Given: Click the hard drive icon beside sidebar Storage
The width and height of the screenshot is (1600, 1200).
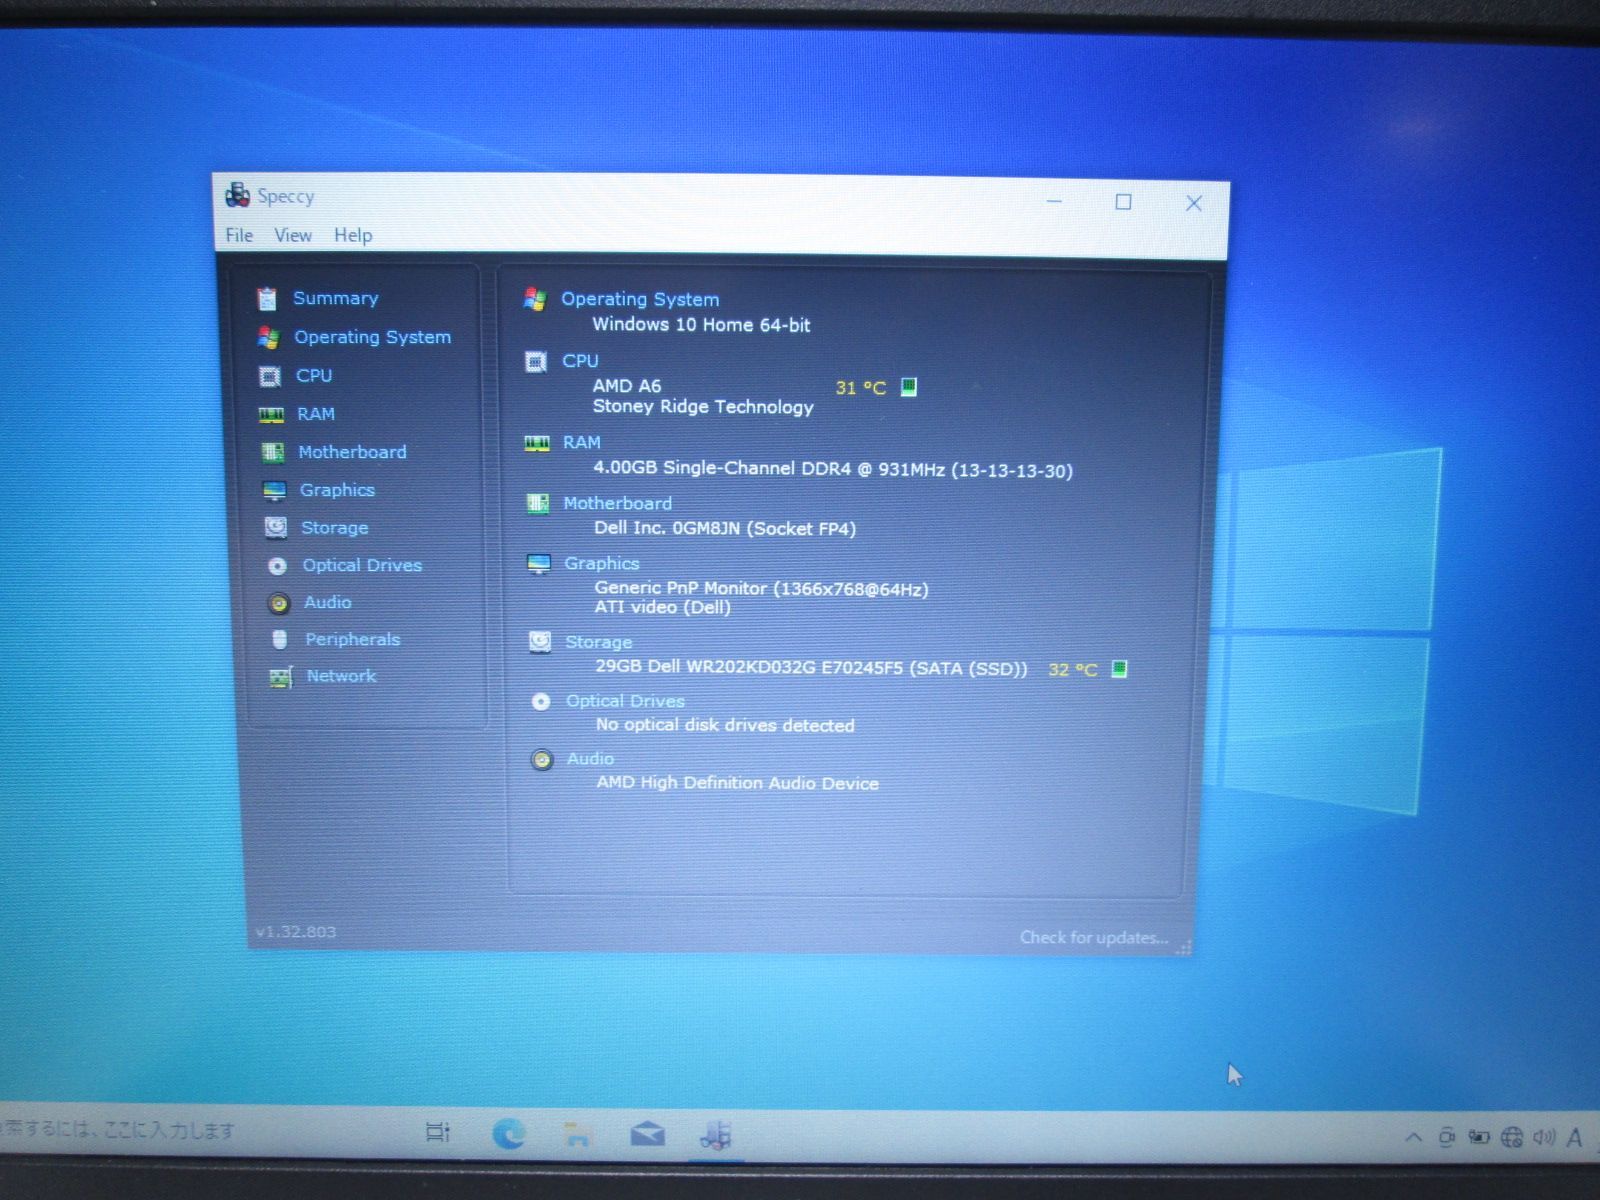Looking at the screenshot, I should [276, 527].
